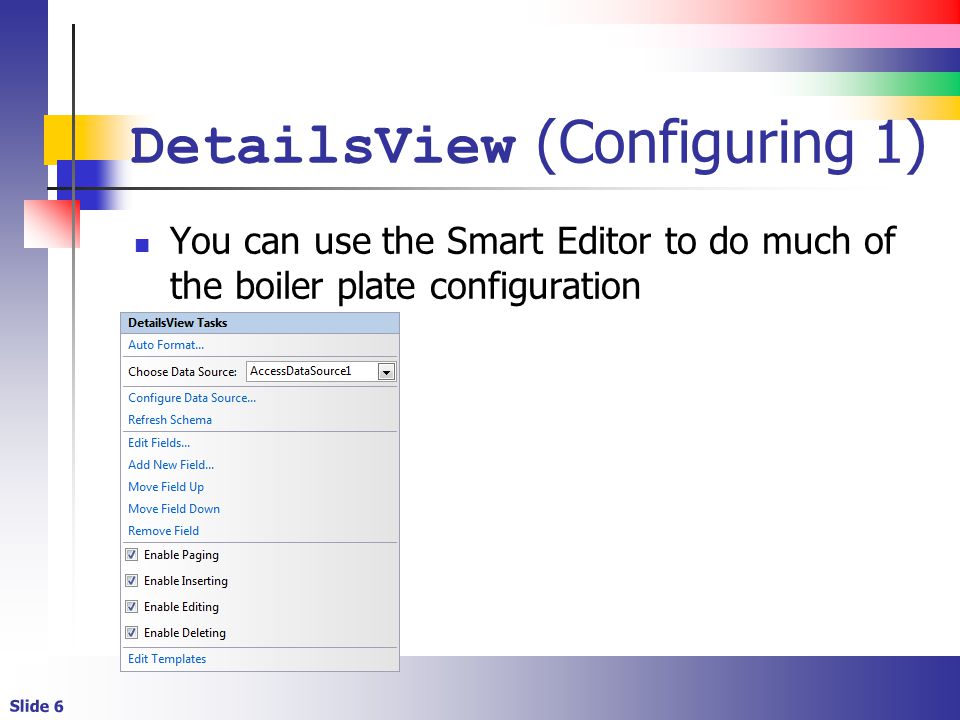Image resolution: width=960 pixels, height=720 pixels.
Task: Toggle the Enable Editing checkbox
Action: click(x=132, y=607)
